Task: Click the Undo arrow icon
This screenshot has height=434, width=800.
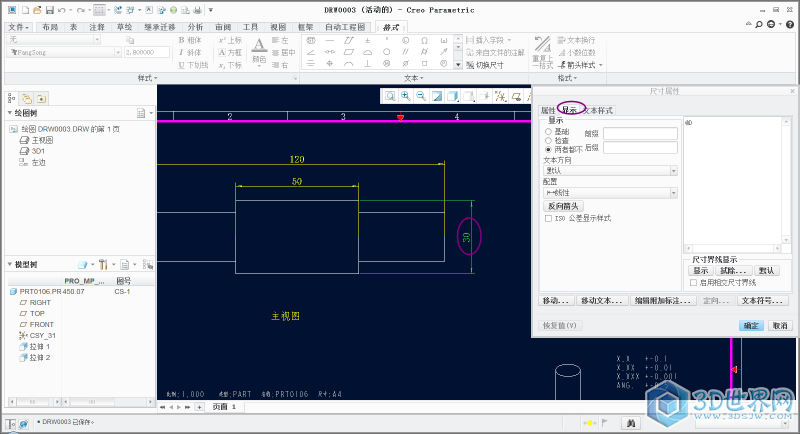Action: [65, 8]
